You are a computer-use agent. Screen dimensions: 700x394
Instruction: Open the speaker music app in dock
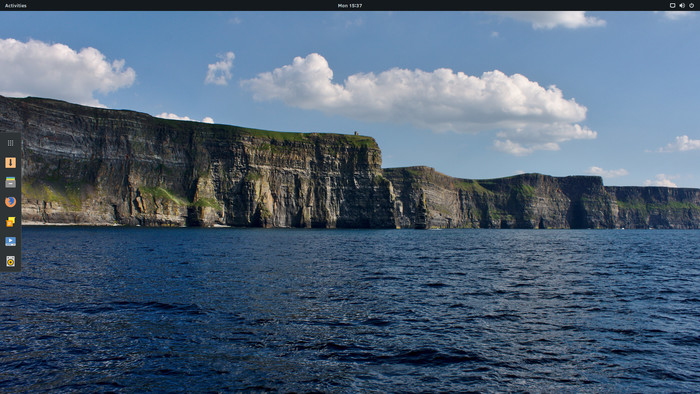[x=10, y=261]
